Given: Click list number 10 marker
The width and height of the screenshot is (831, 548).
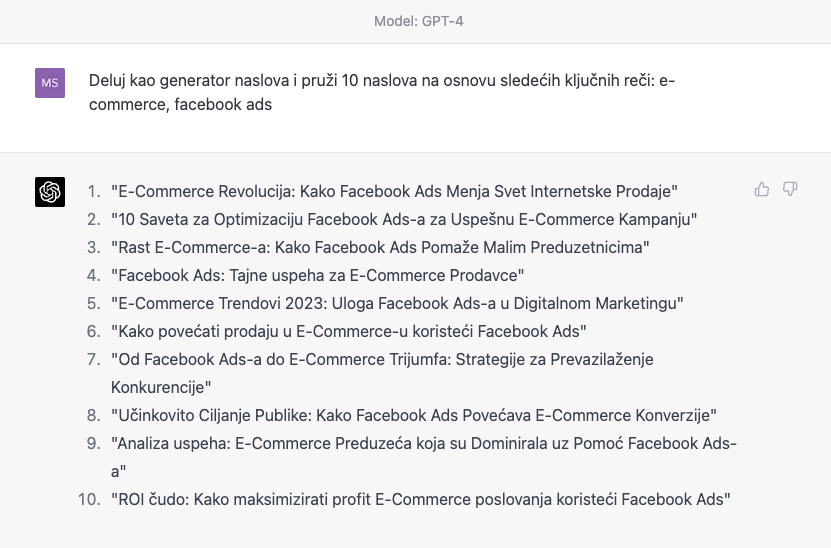Looking at the screenshot, I should pyautogui.click(x=89, y=500).
